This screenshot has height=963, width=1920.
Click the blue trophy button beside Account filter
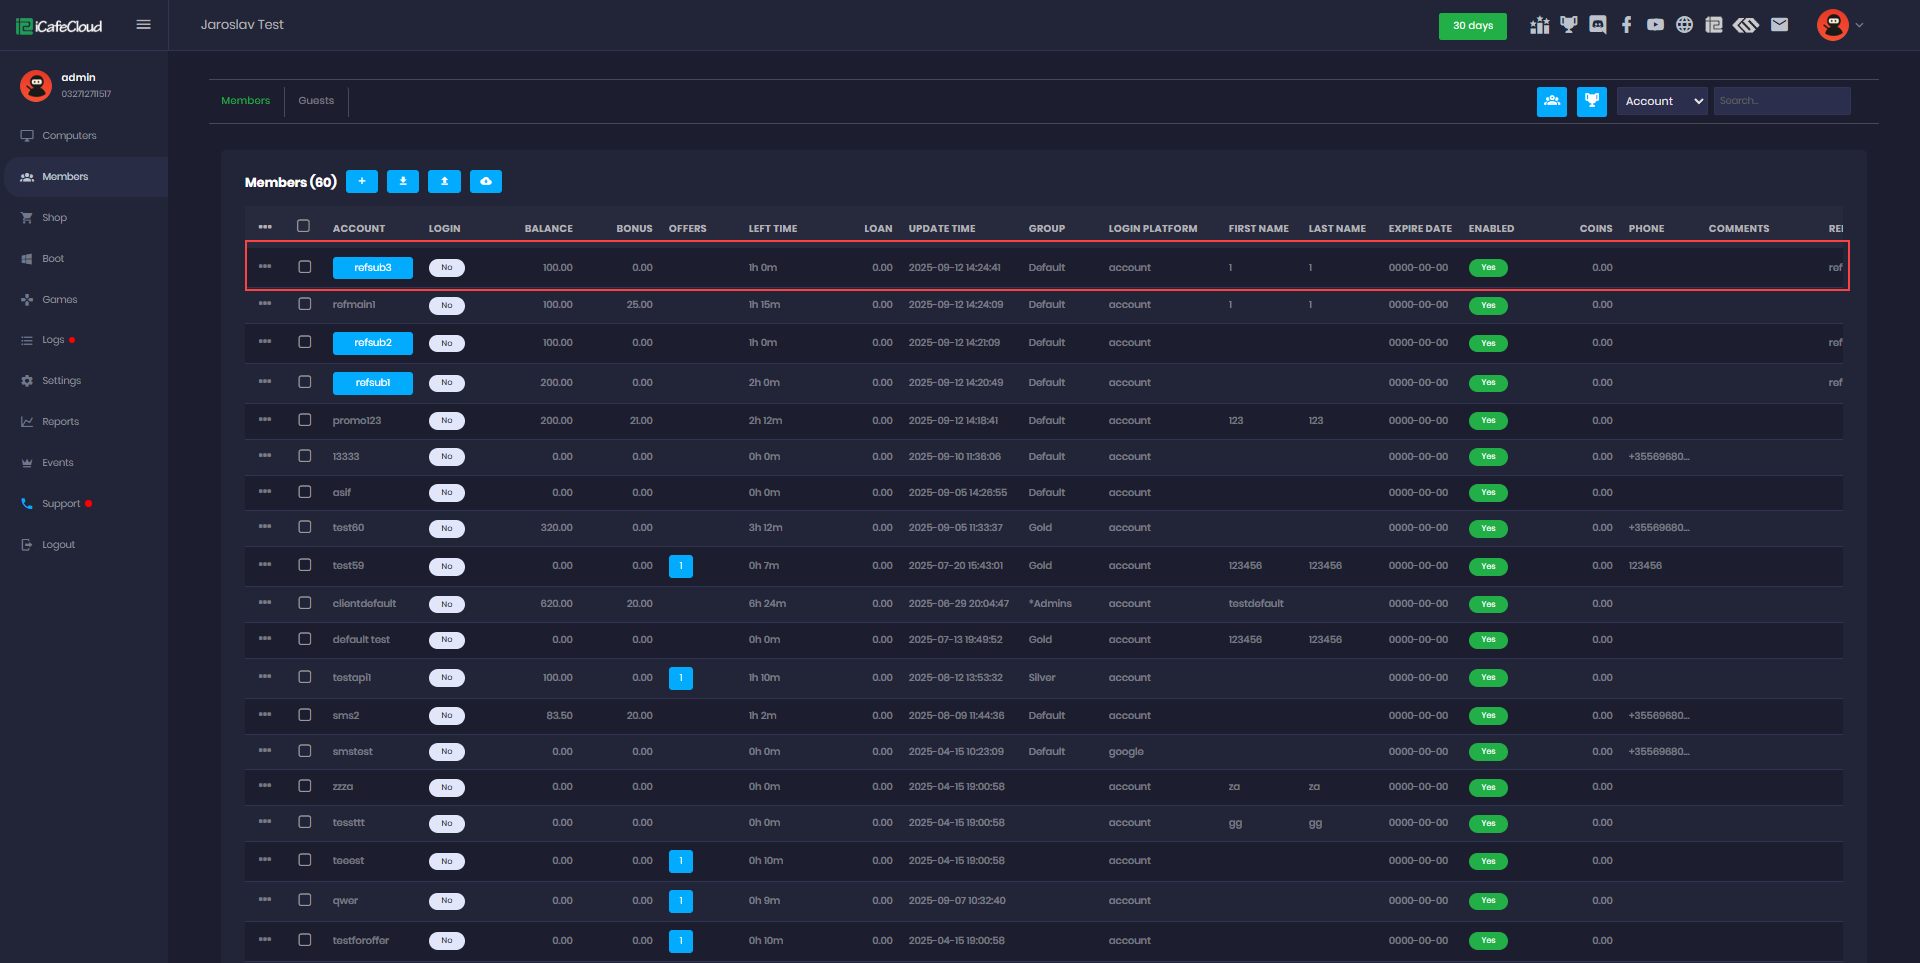coord(1591,101)
